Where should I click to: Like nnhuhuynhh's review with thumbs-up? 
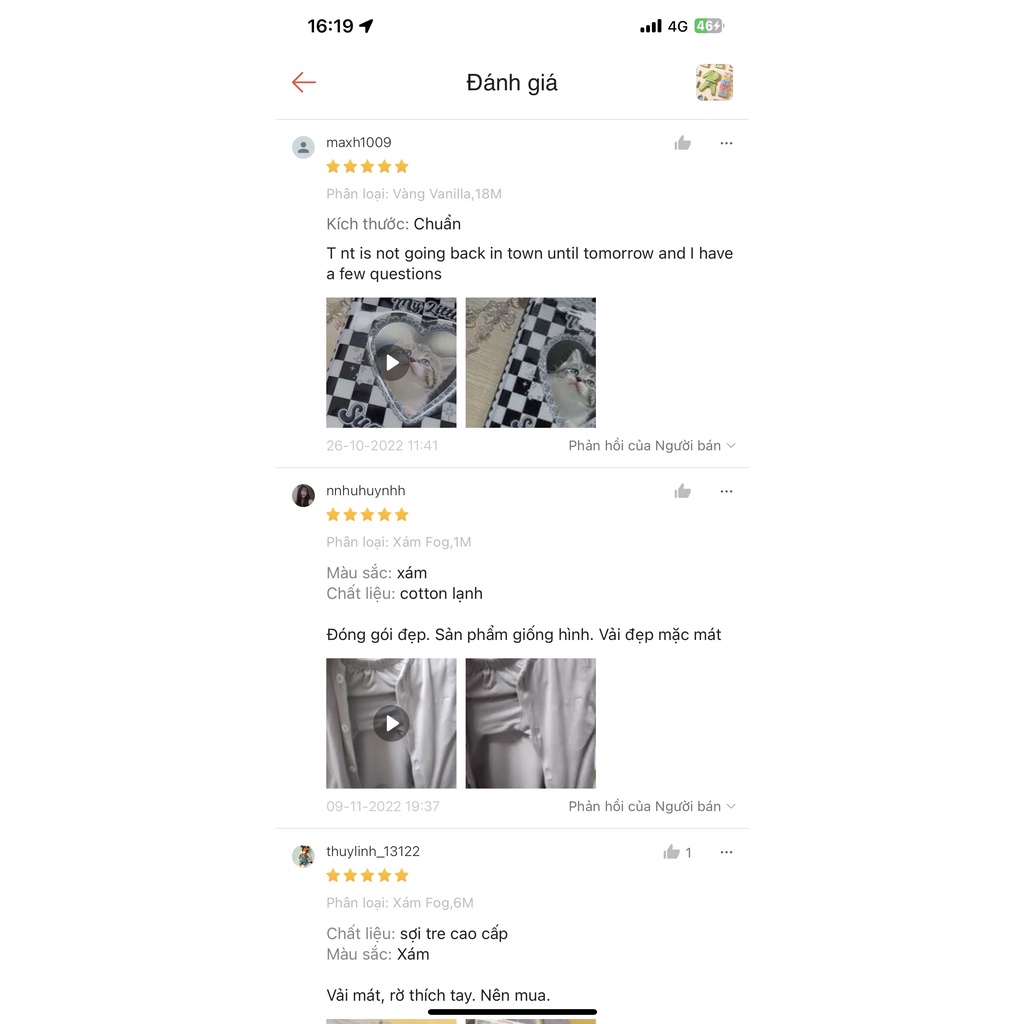[682, 491]
